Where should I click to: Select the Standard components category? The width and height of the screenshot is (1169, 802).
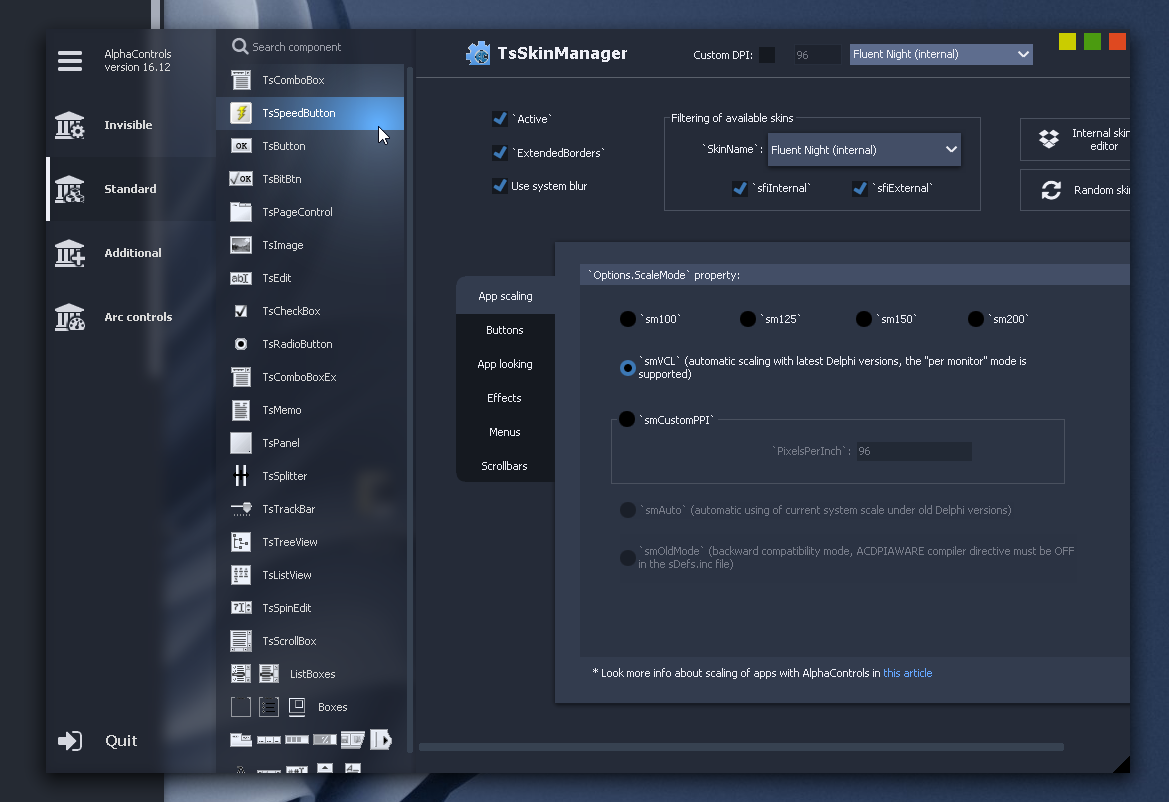pos(131,189)
